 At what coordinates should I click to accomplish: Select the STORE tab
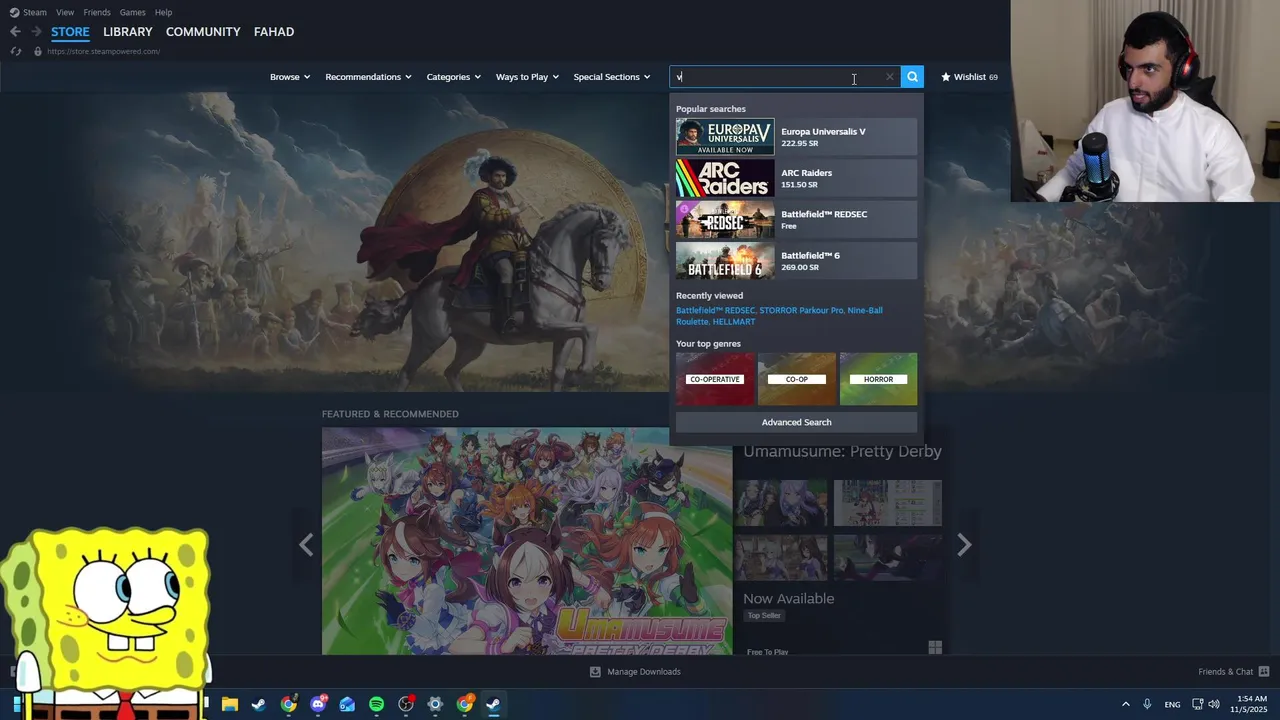point(70,32)
